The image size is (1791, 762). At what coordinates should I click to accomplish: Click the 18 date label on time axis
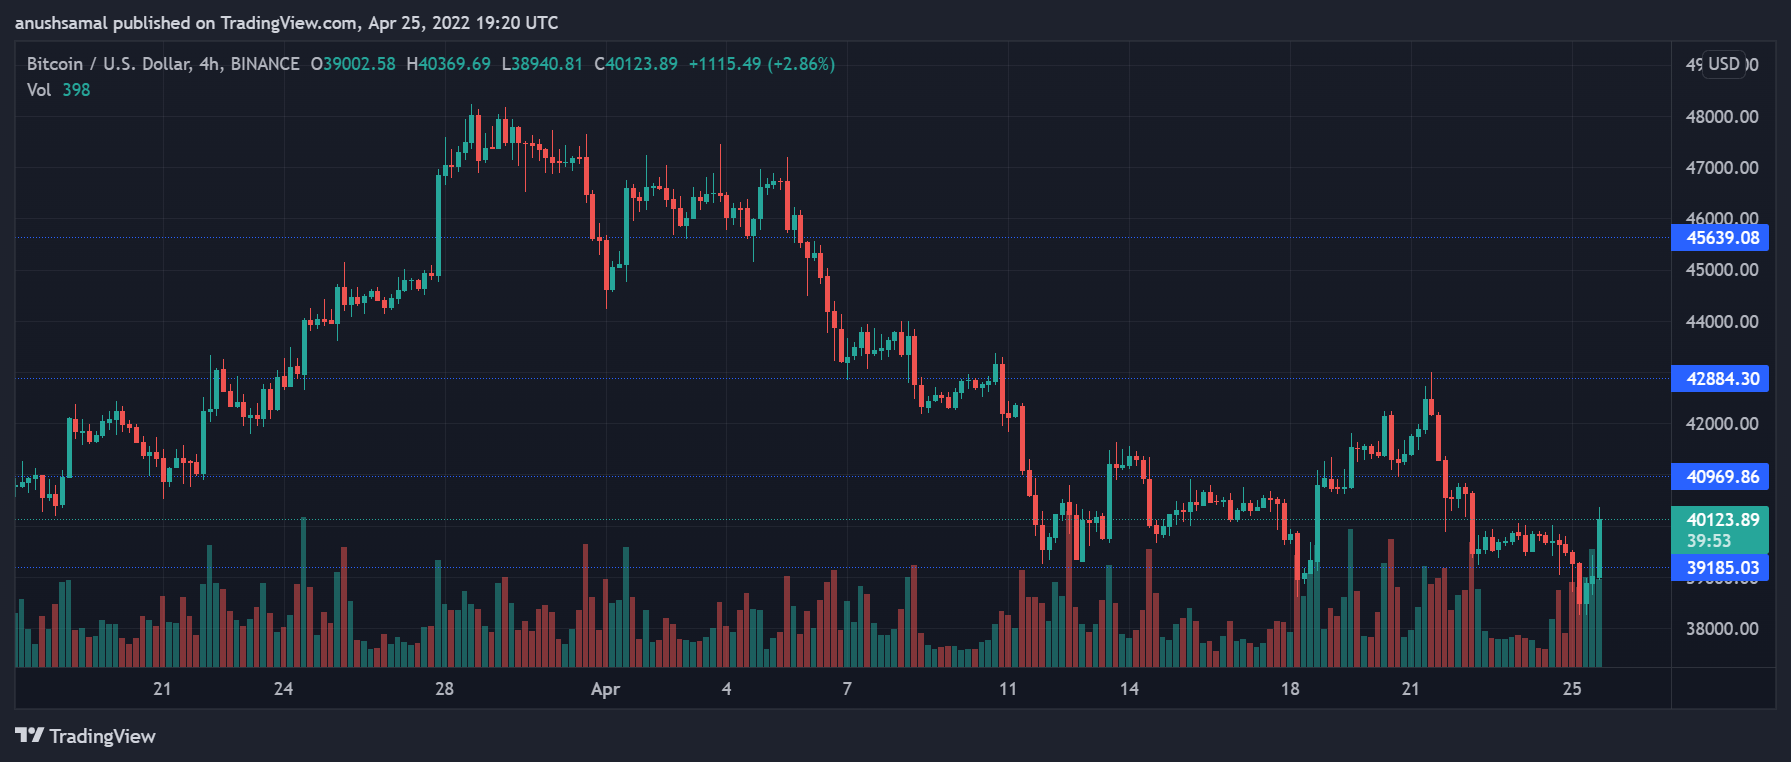tap(1290, 689)
